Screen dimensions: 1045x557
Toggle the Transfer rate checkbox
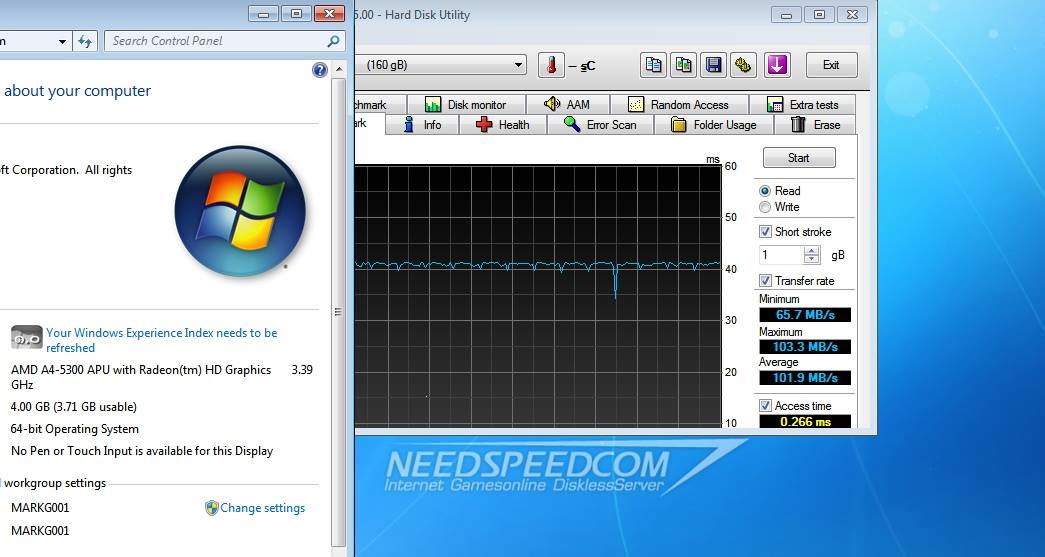(x=766, y=281)
